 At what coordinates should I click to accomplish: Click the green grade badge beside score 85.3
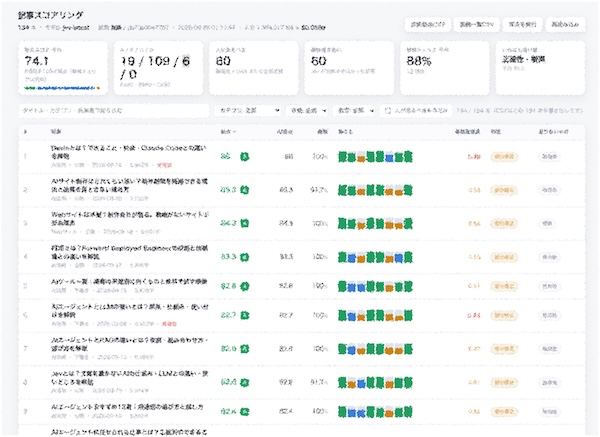[x=245, y=189]
